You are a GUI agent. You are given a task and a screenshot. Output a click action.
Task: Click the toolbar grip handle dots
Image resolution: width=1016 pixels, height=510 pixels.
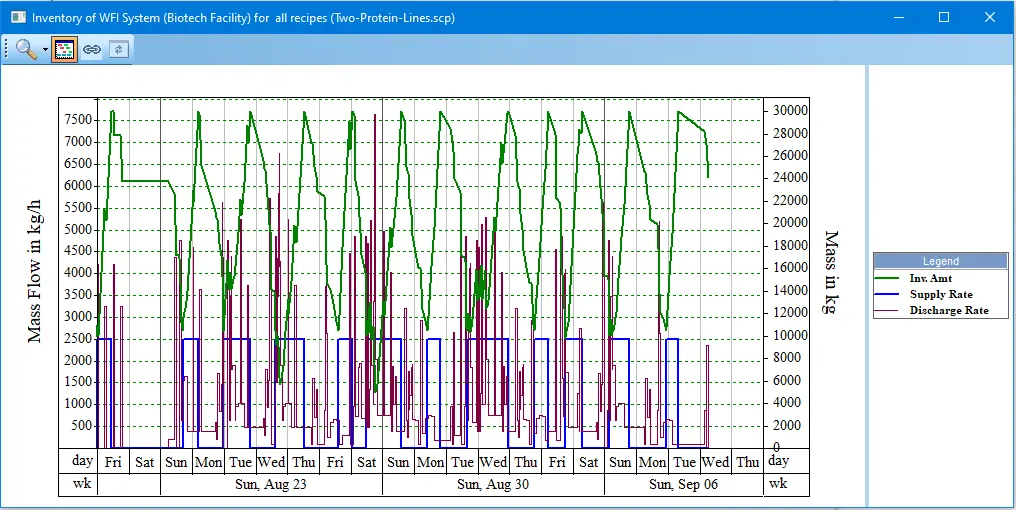[8, 49]
